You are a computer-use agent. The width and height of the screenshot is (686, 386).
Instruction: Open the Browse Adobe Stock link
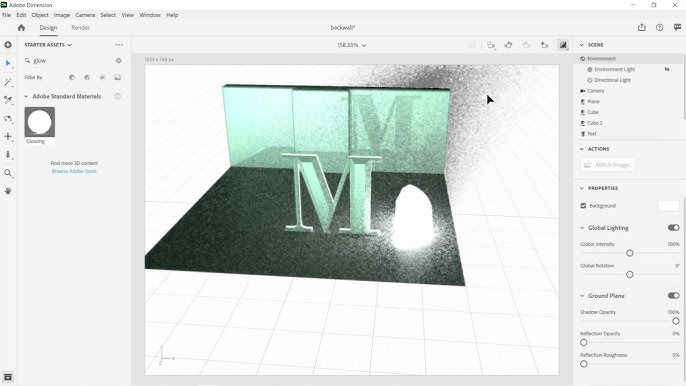pos(74,171)
